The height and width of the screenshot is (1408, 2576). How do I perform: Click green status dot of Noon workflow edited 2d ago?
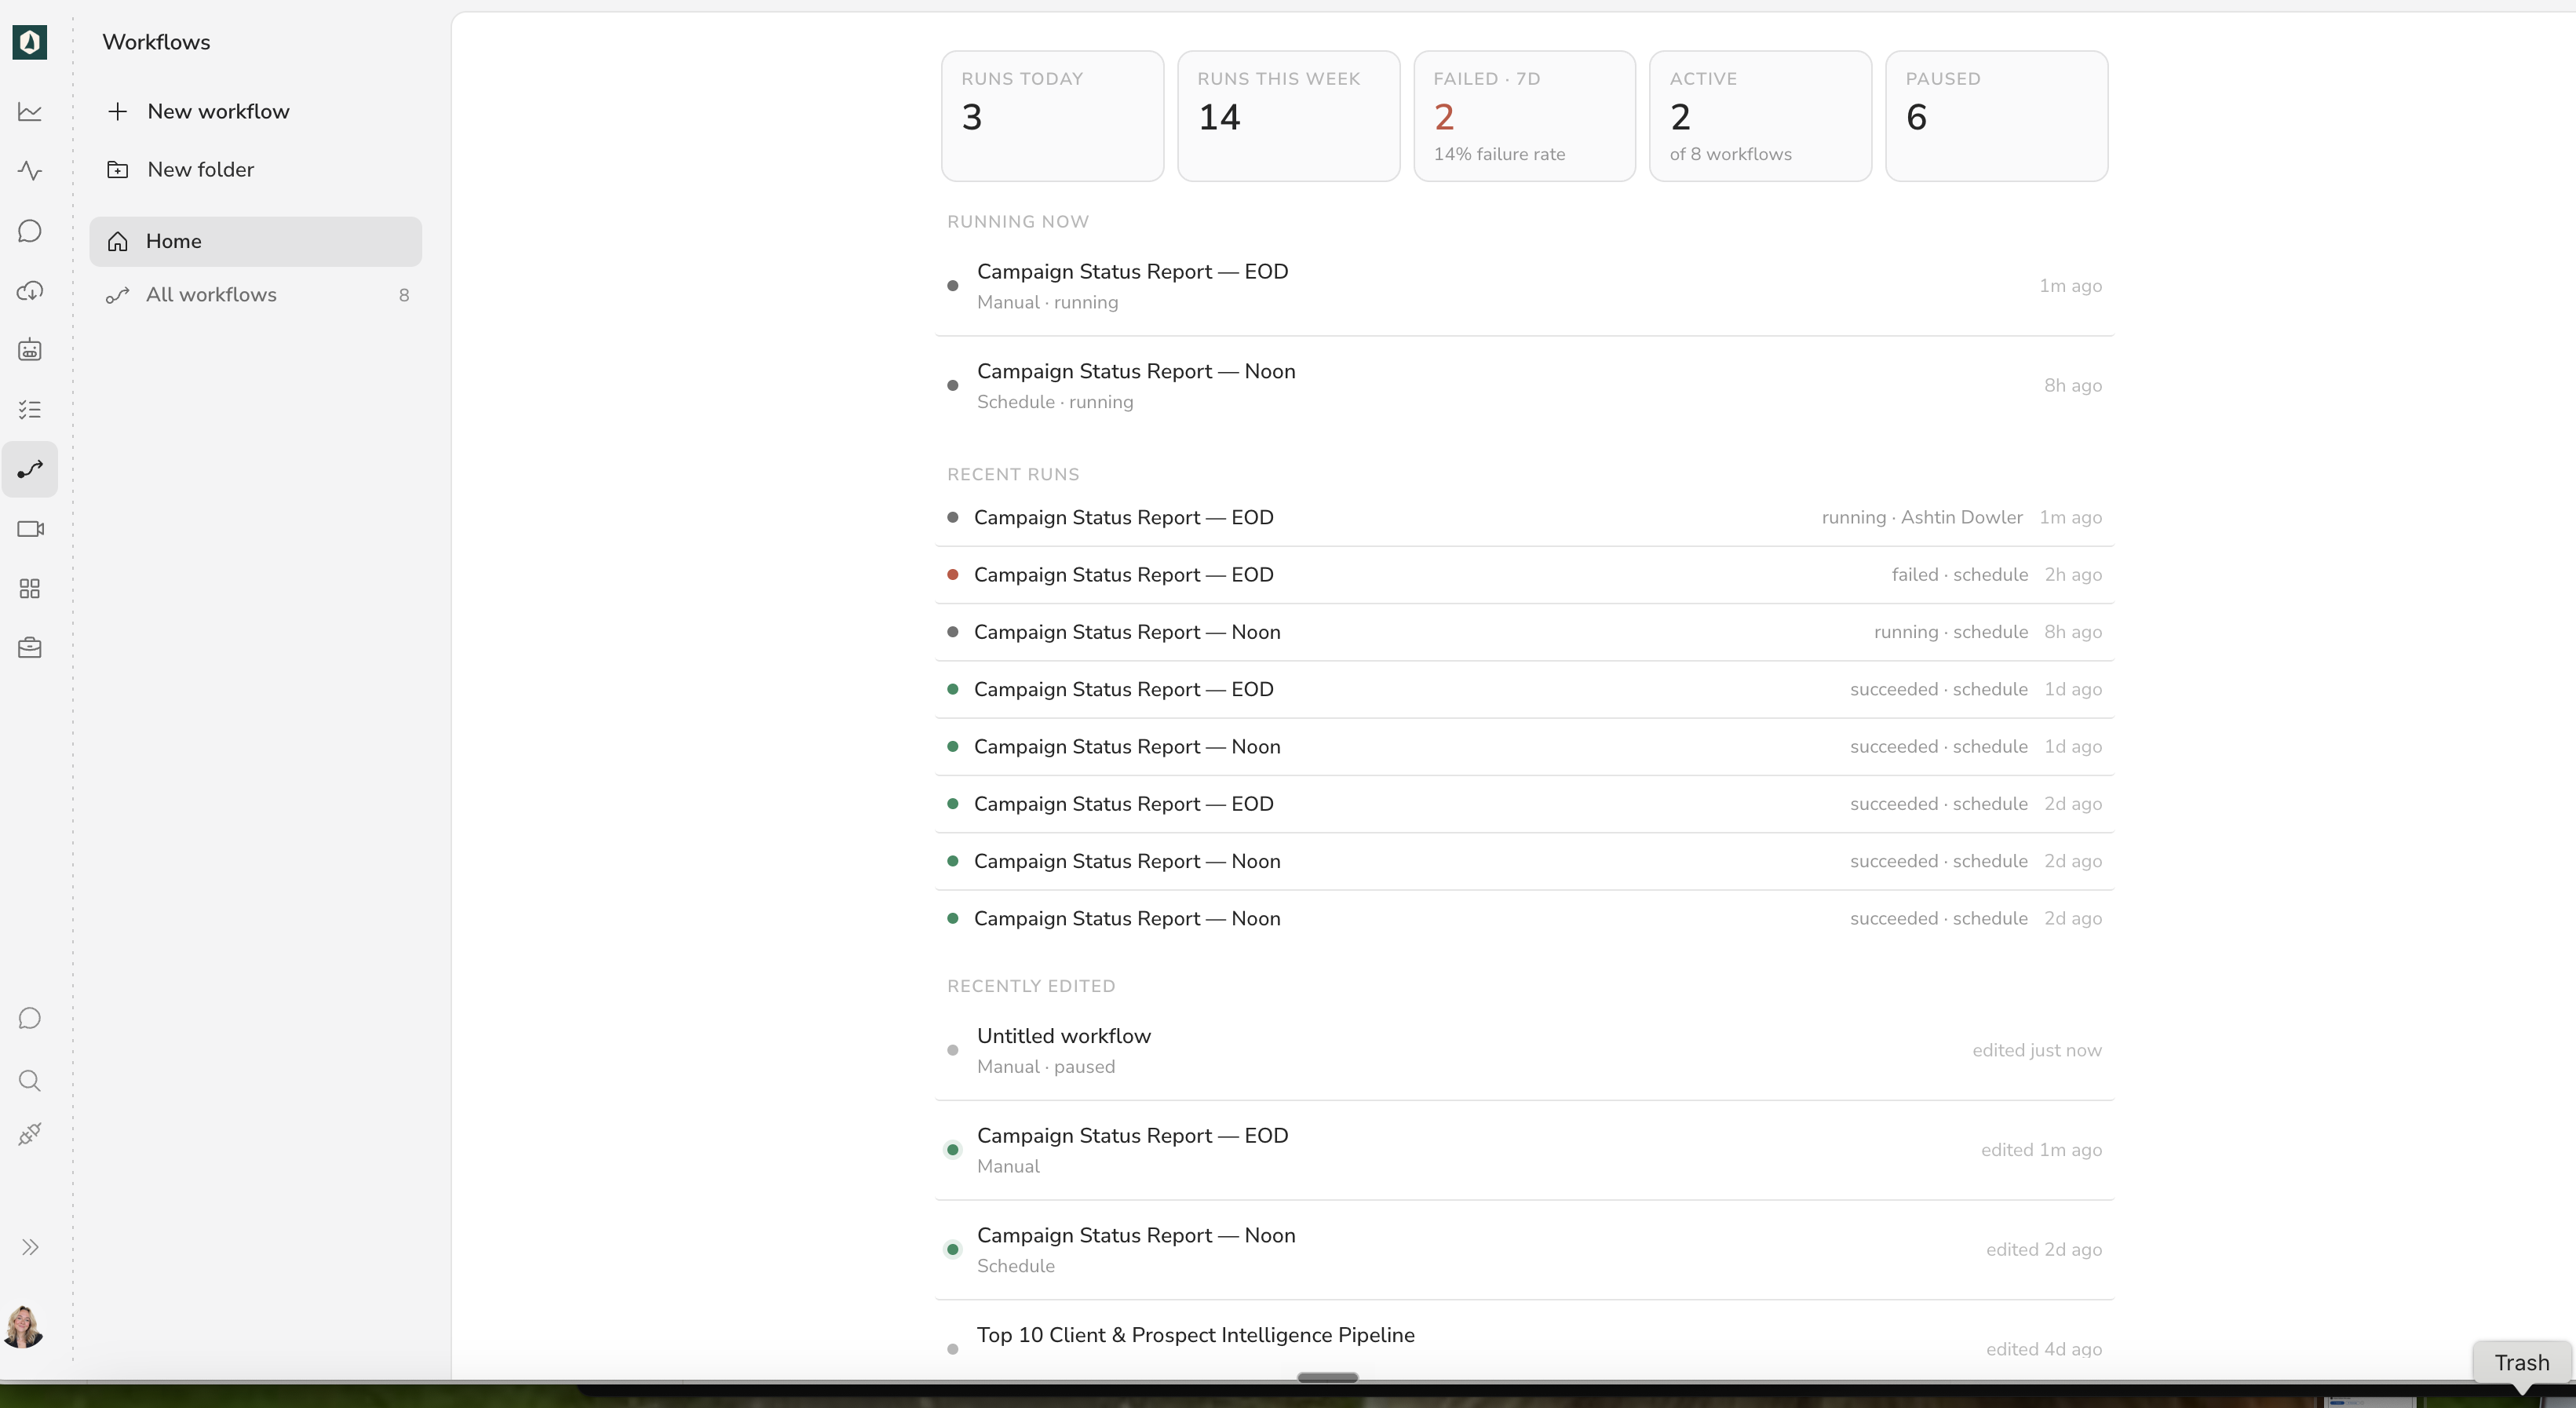coord(953,1250)
